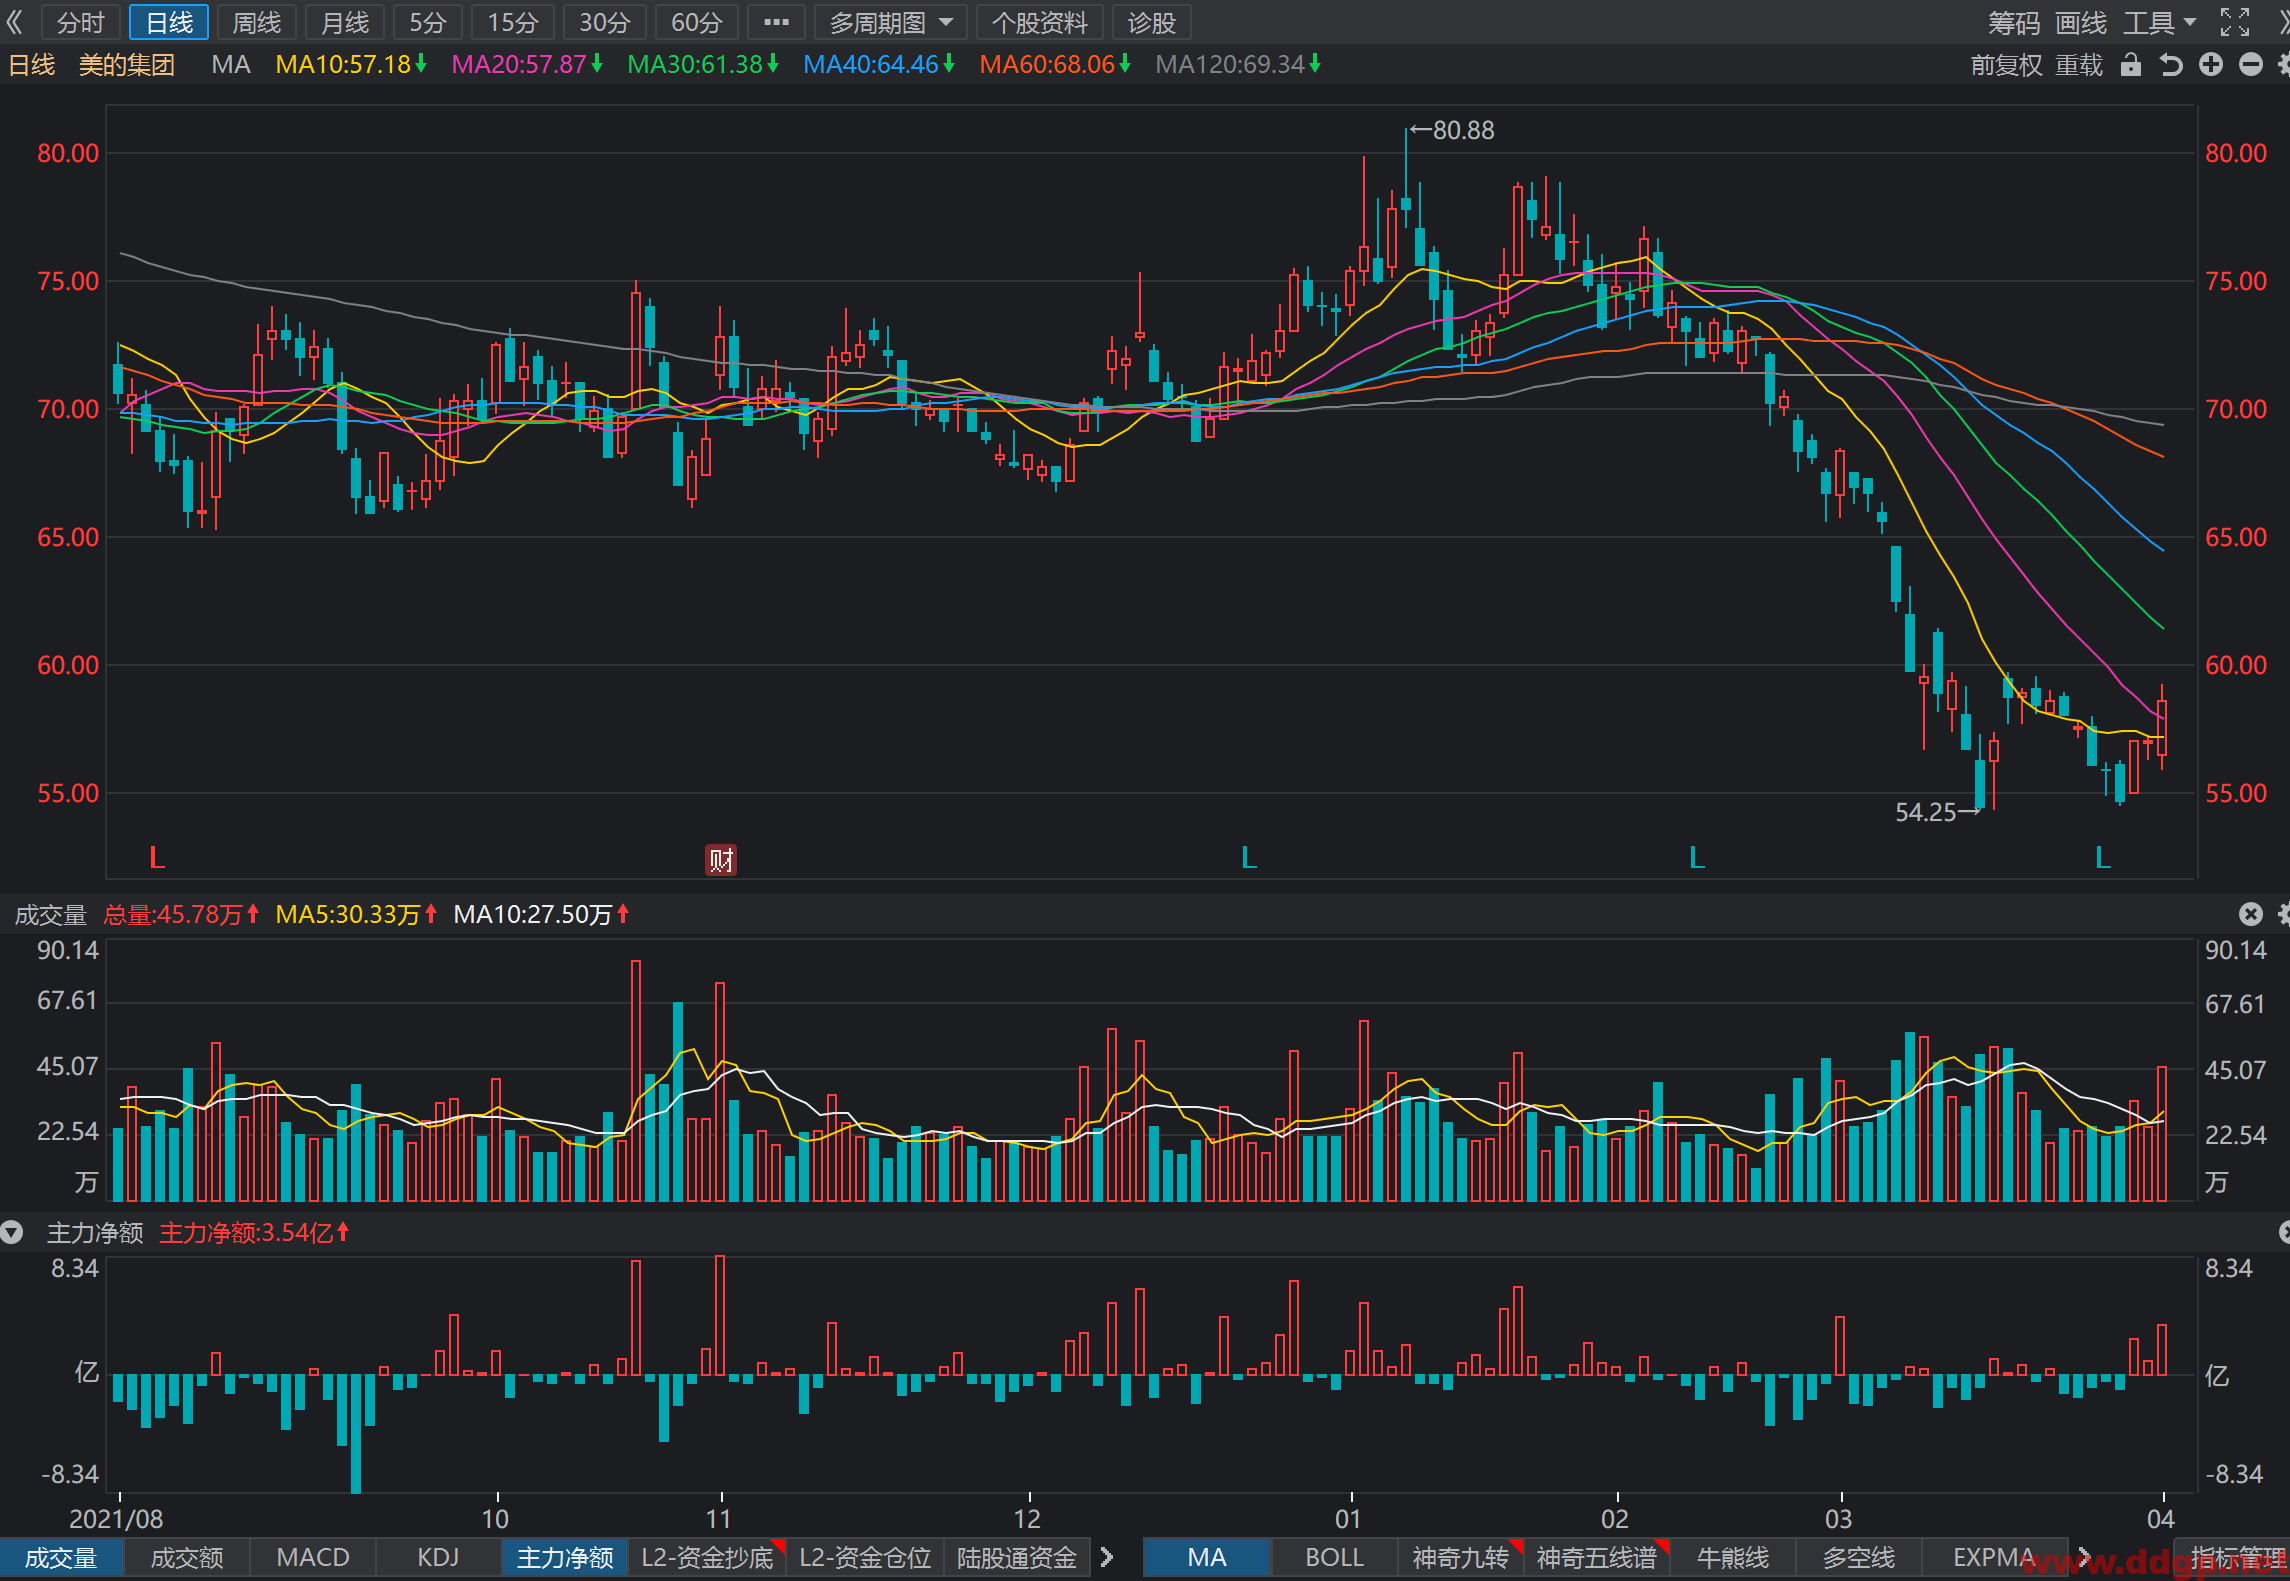Click the fullscreen expand arrows icon

pyautogui.click(x=2235, y=22)
